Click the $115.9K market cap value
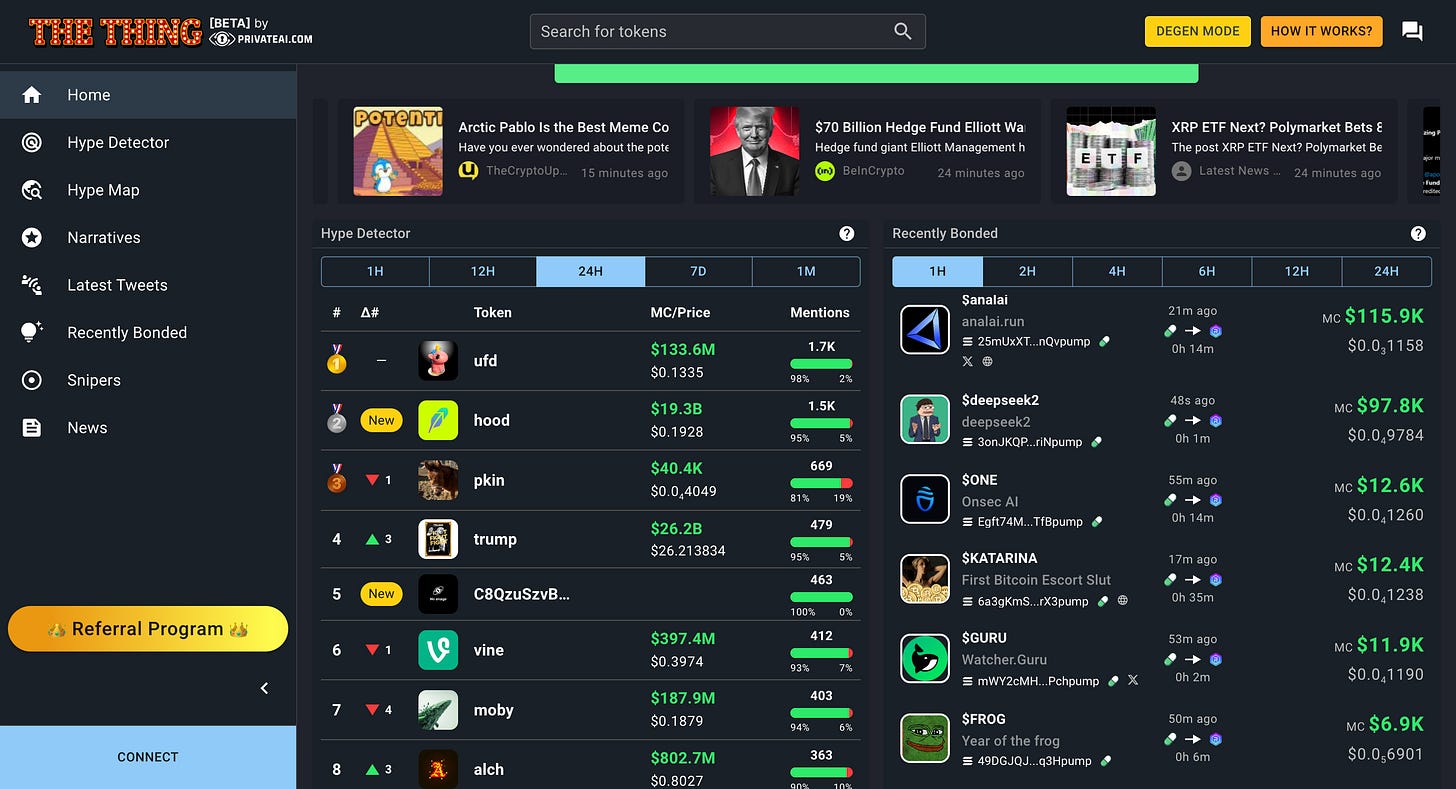This screenshot has width=1456, height=789. (x=1384, y=316)
